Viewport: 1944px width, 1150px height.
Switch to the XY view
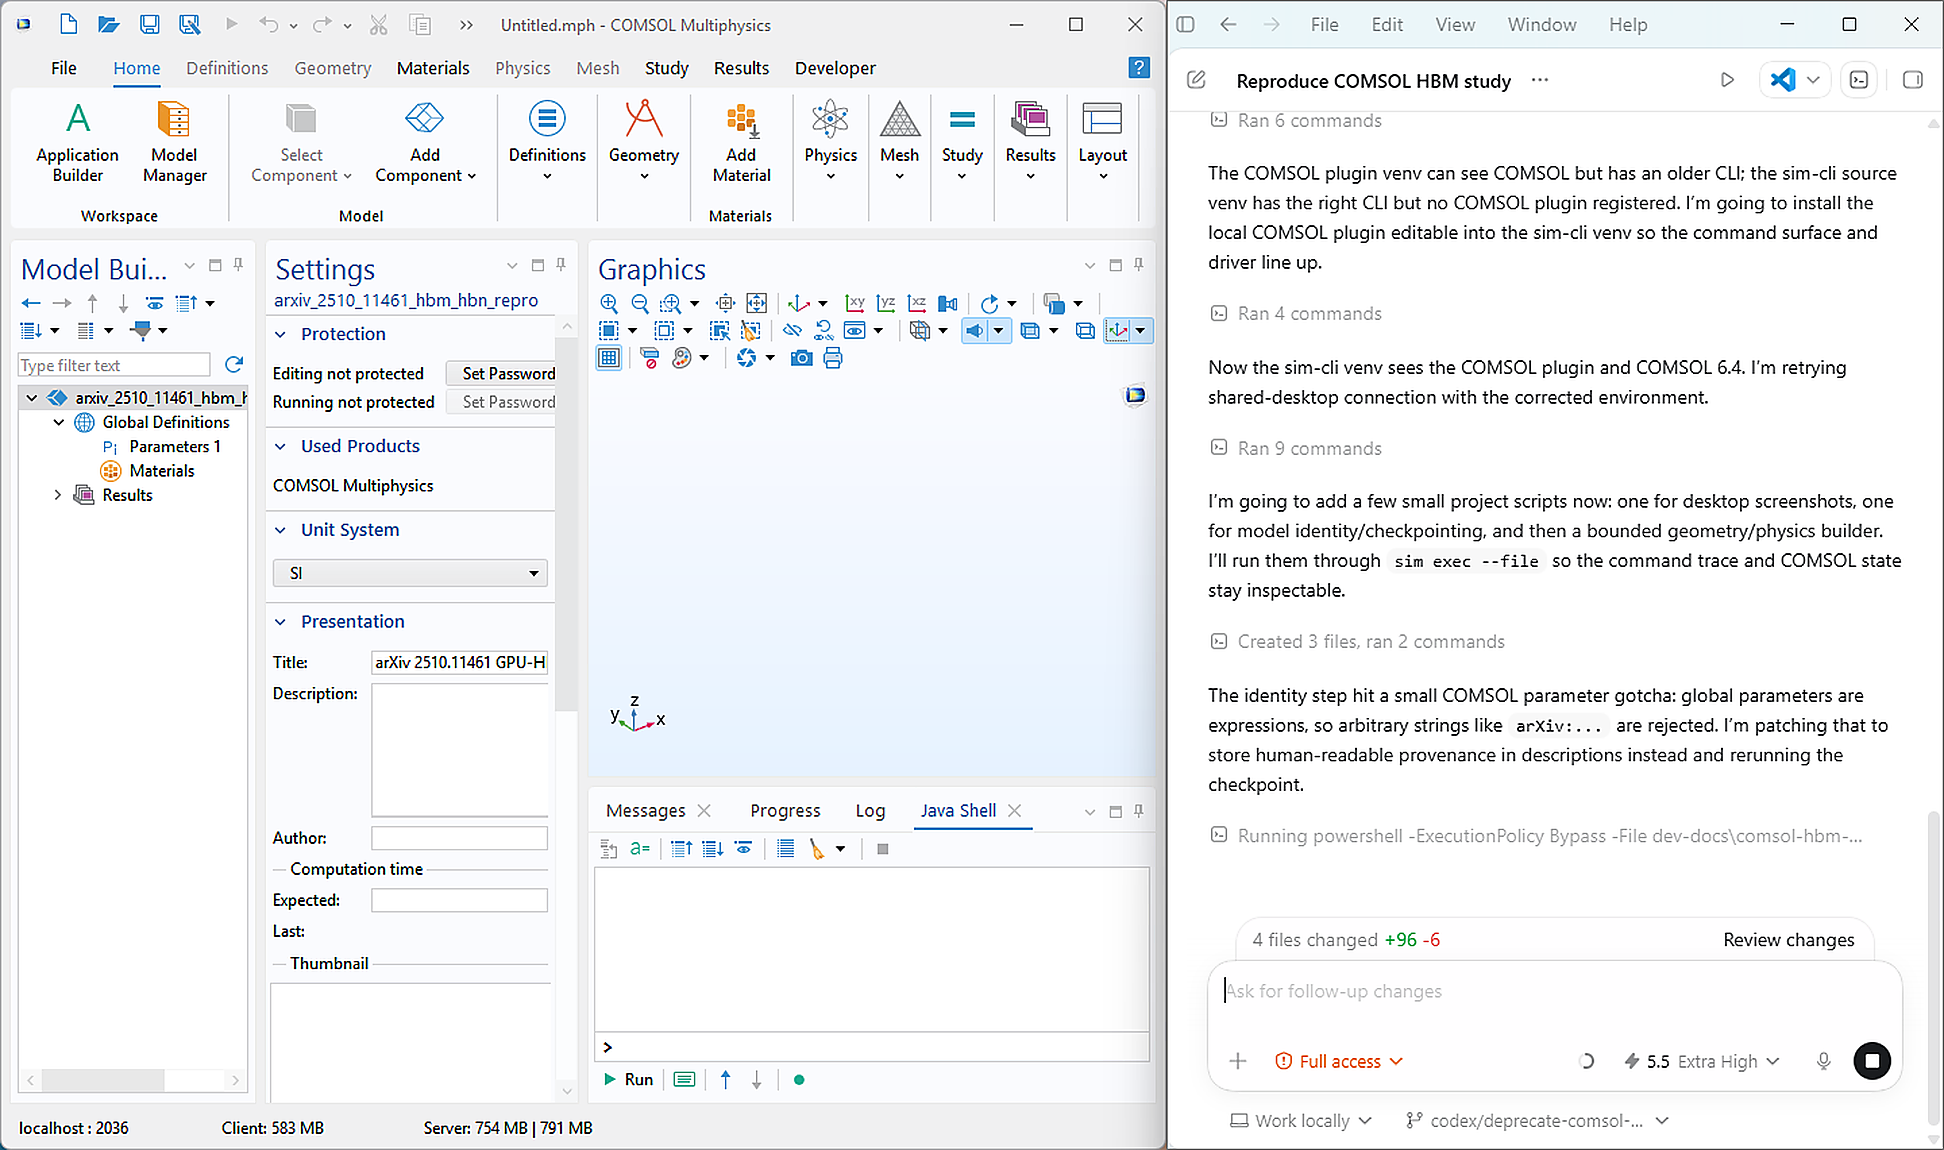[855, 303]
